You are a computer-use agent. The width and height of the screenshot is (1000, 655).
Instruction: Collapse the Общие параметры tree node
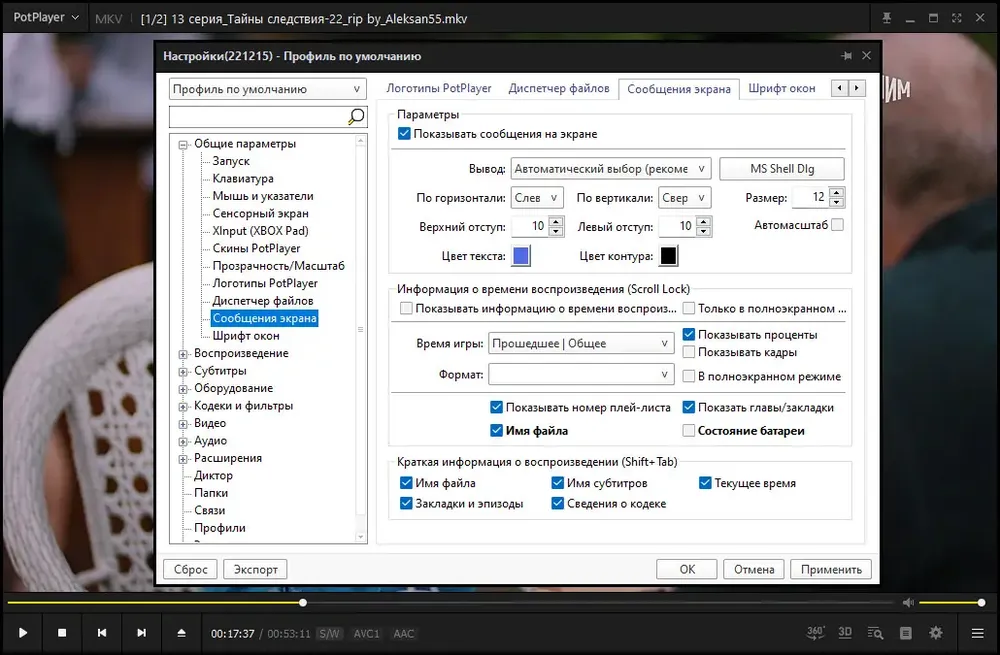click(183, 145)
